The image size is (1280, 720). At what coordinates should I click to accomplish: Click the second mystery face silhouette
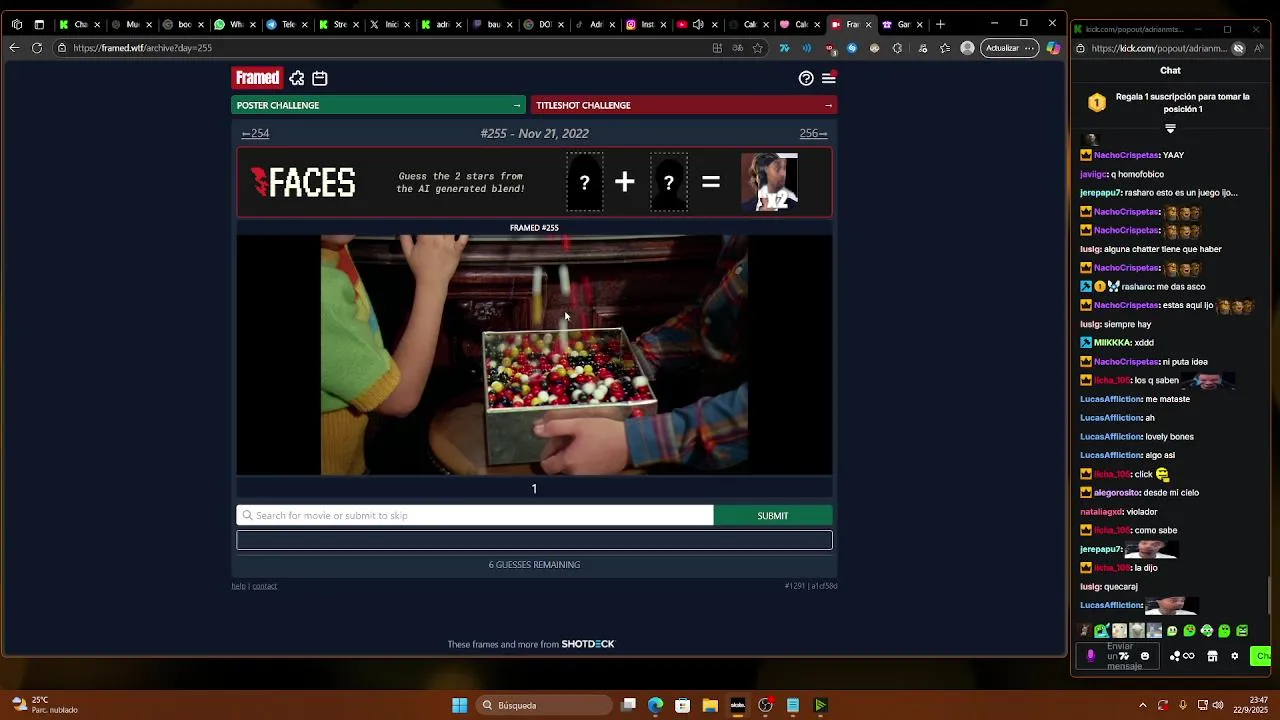pyautogui.click(x=668, y=182)
